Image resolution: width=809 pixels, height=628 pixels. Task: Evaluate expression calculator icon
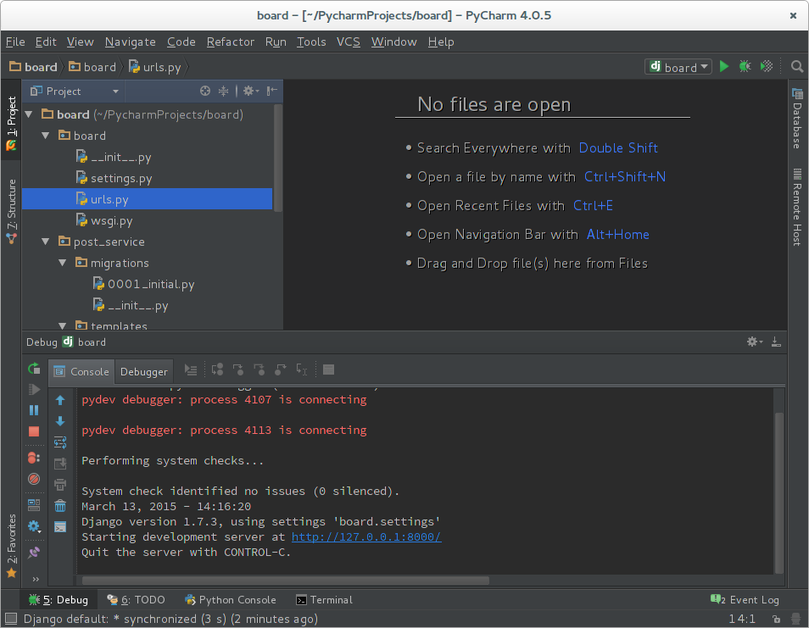(328, 369)
